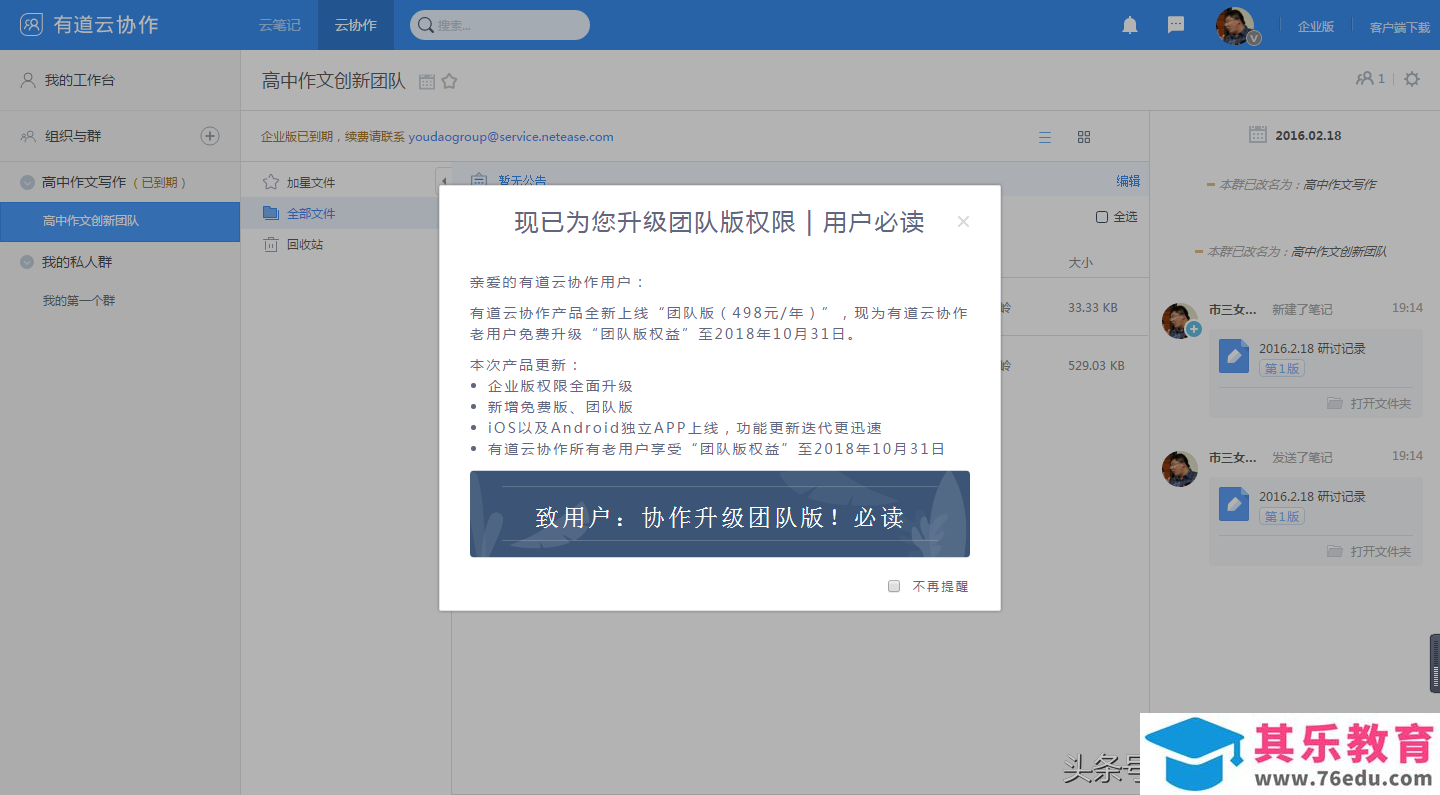Open 2016.2.18 研讨记录 note from 发送了笔记
This screenshot has width=1440, height=795.
coord(1312,497)
